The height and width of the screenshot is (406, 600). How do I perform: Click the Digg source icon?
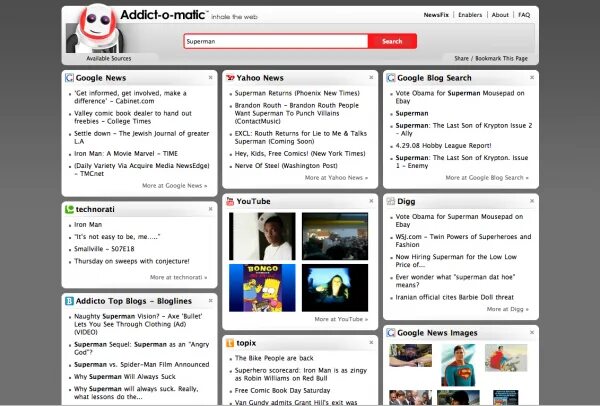pyautogui.click(x=390, y=201)
